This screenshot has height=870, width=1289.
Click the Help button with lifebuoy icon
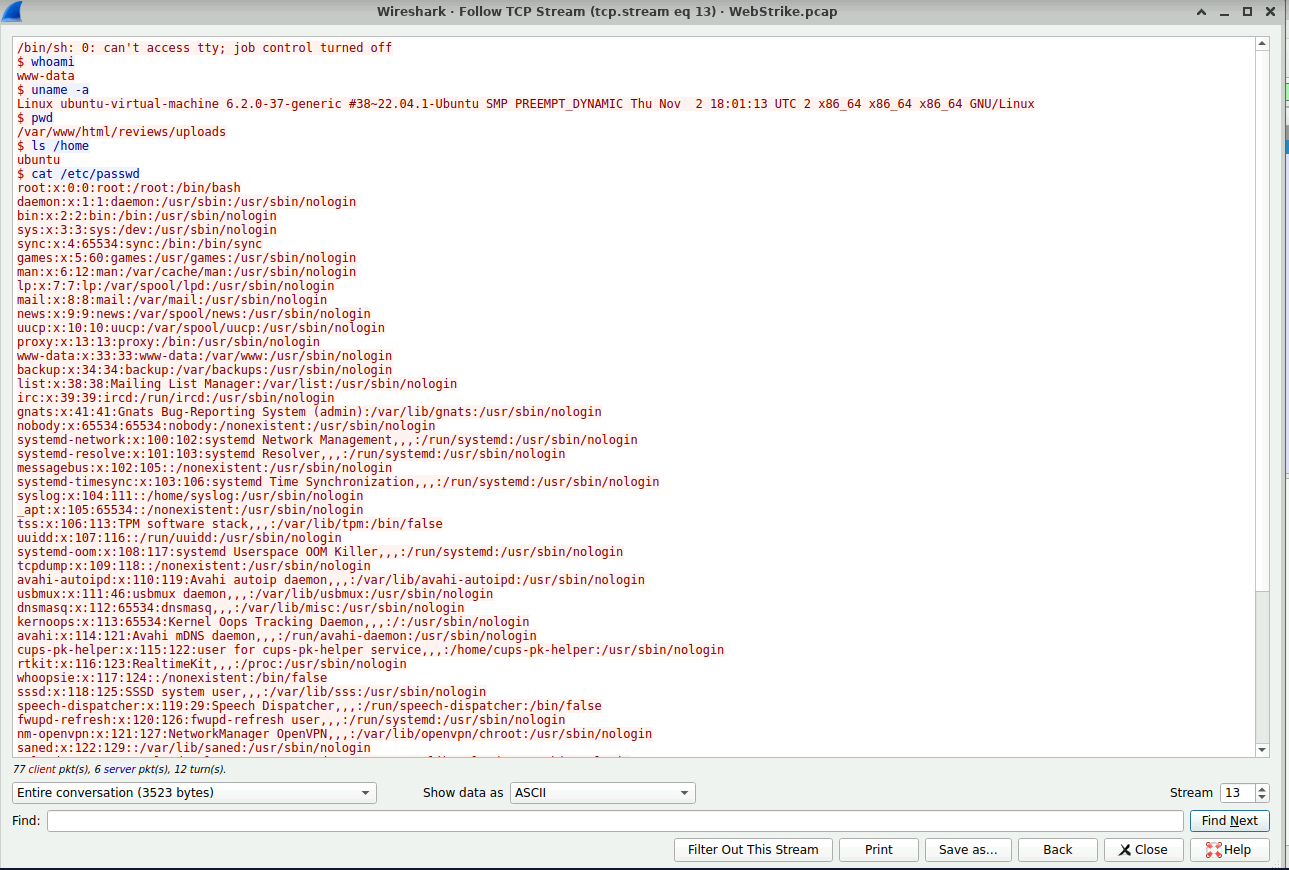tap(1237, 850)
